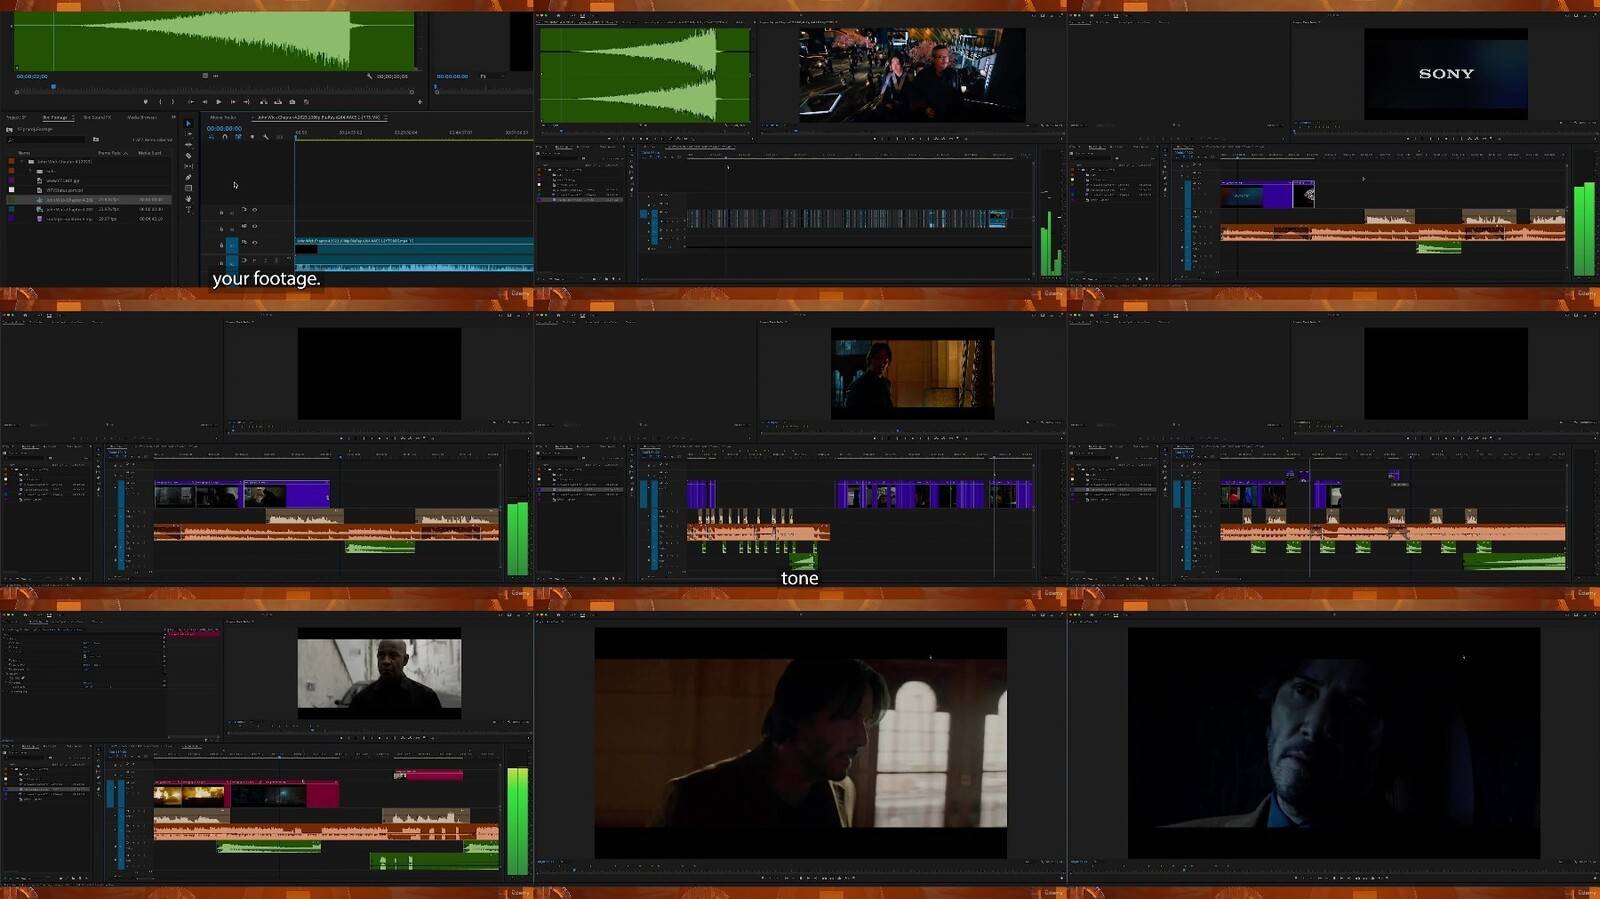Open the Bin: Footage panel menu
The image size is (1600, 899).
click(x=74, y=118)
